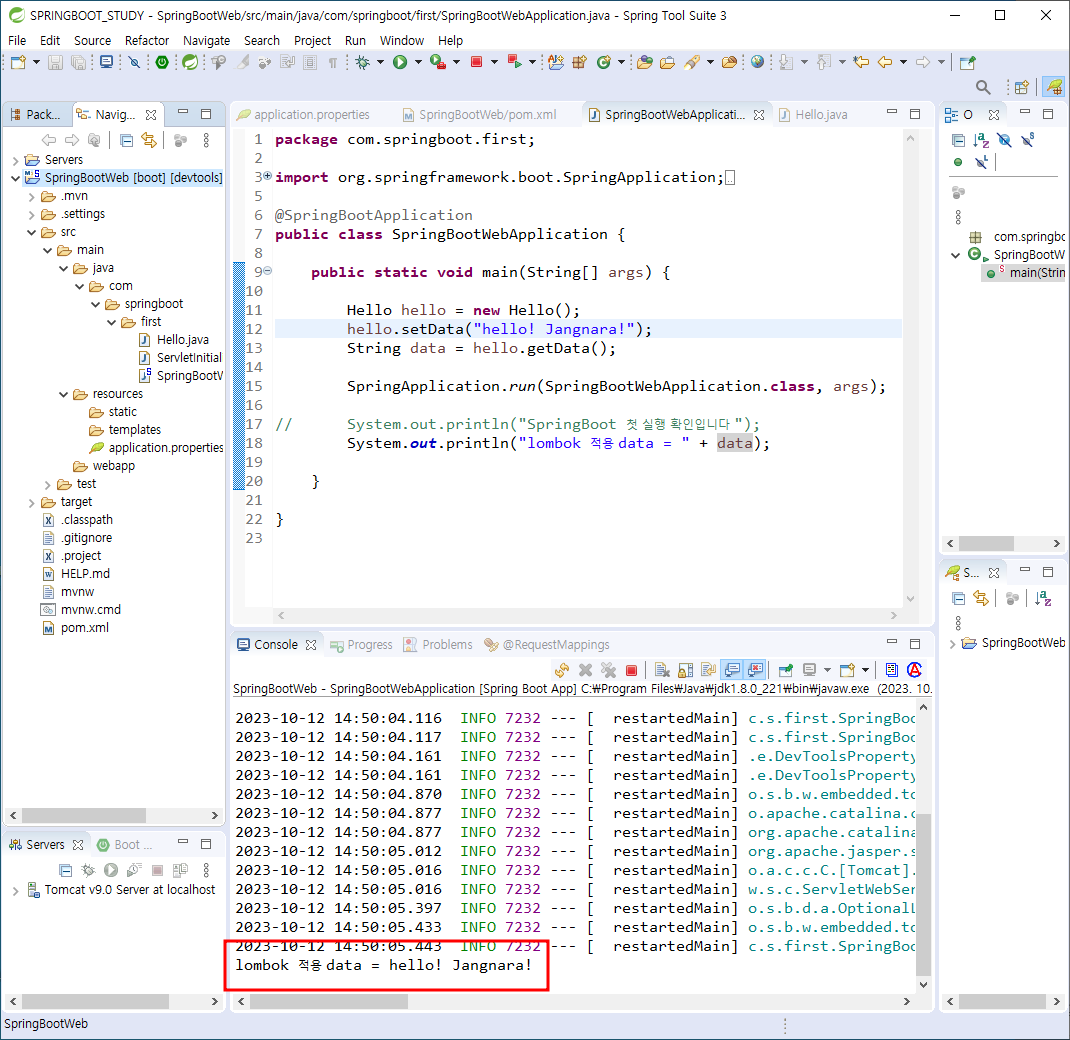Expand Tomcat v9.0 Server node
Viewport: 1070px width, 1040px height.
(x=16, y=891)
